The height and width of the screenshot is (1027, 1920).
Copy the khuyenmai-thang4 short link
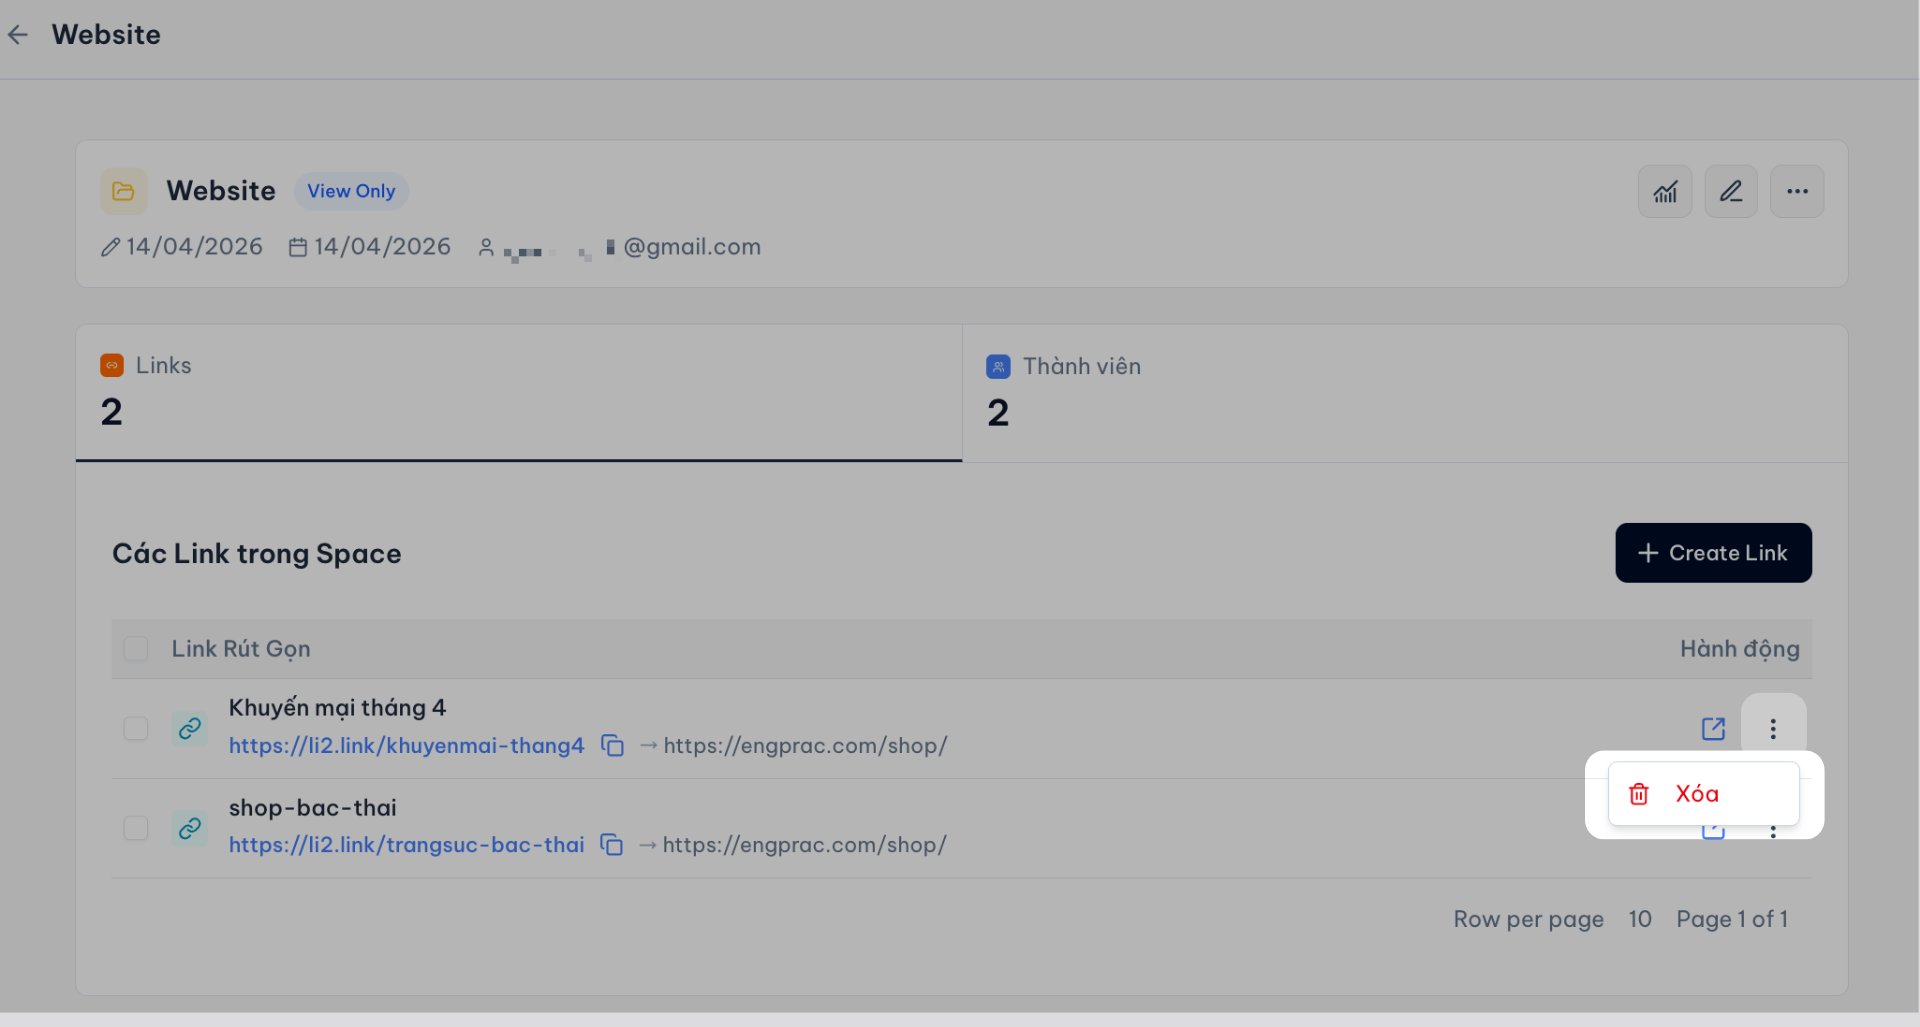point(612,746)
